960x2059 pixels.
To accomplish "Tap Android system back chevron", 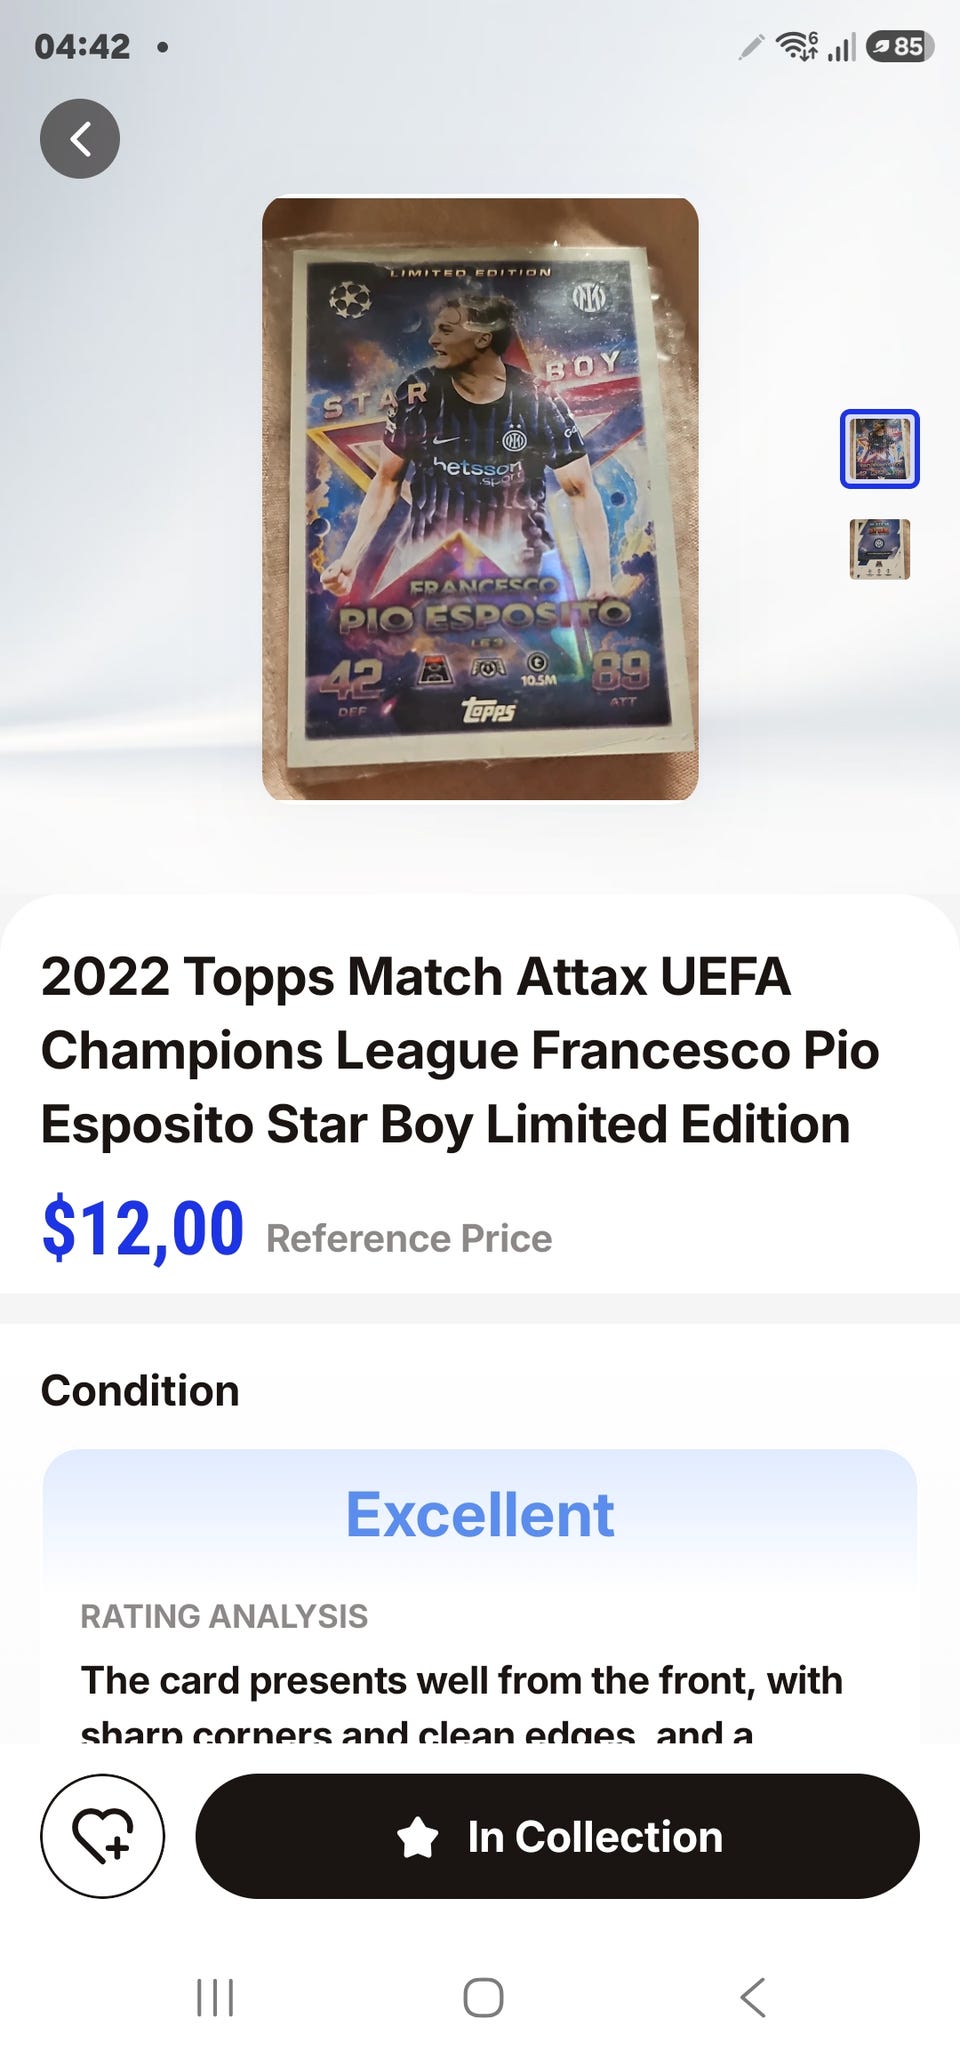I will (753, 1997).
